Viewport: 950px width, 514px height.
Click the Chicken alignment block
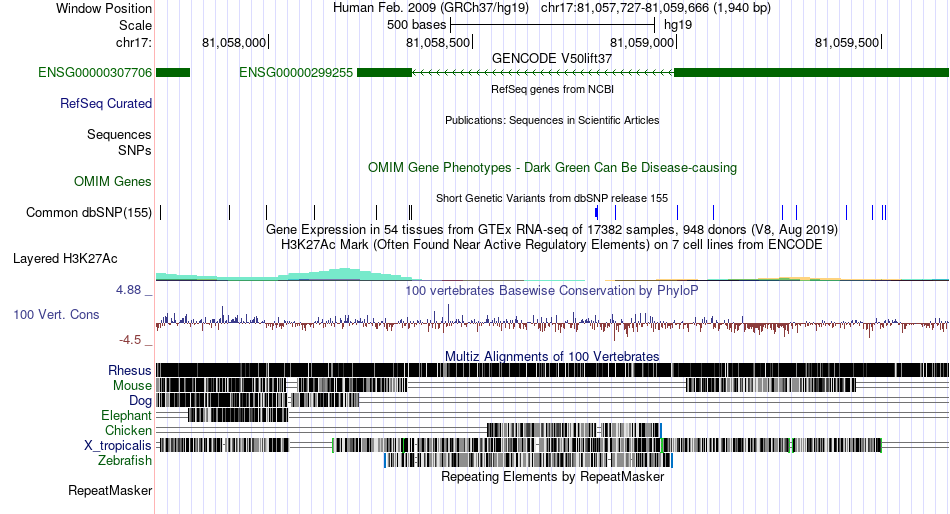[x=574, y=430]
